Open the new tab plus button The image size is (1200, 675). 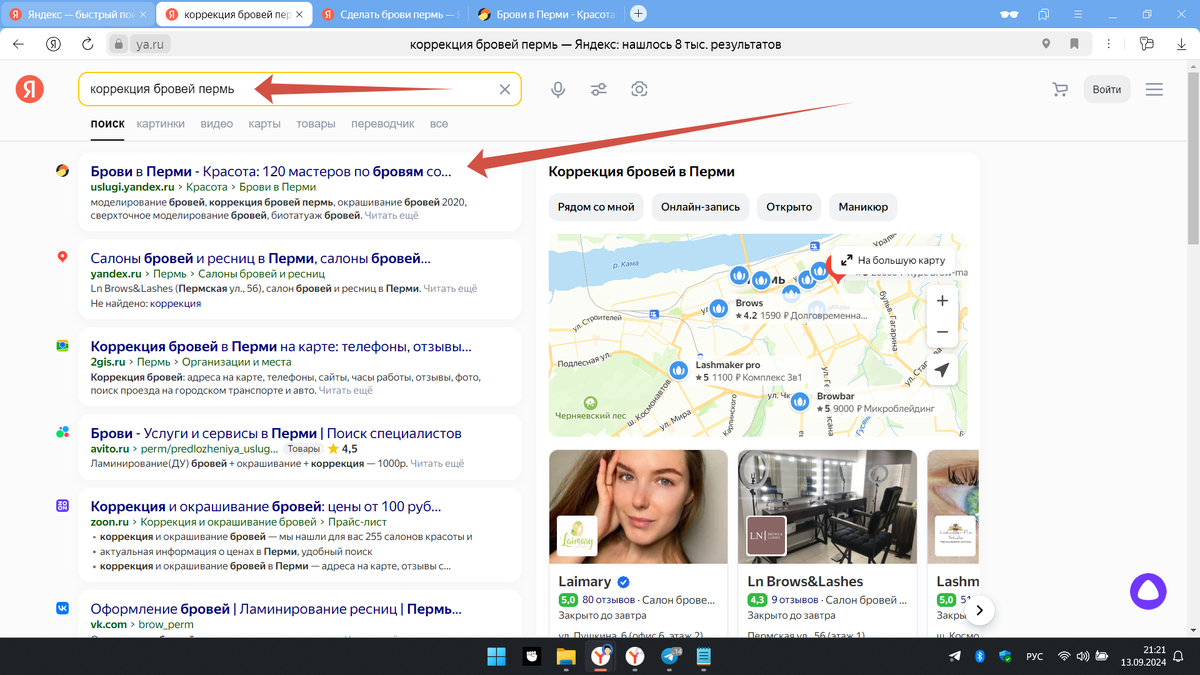(x=638, y=14)
